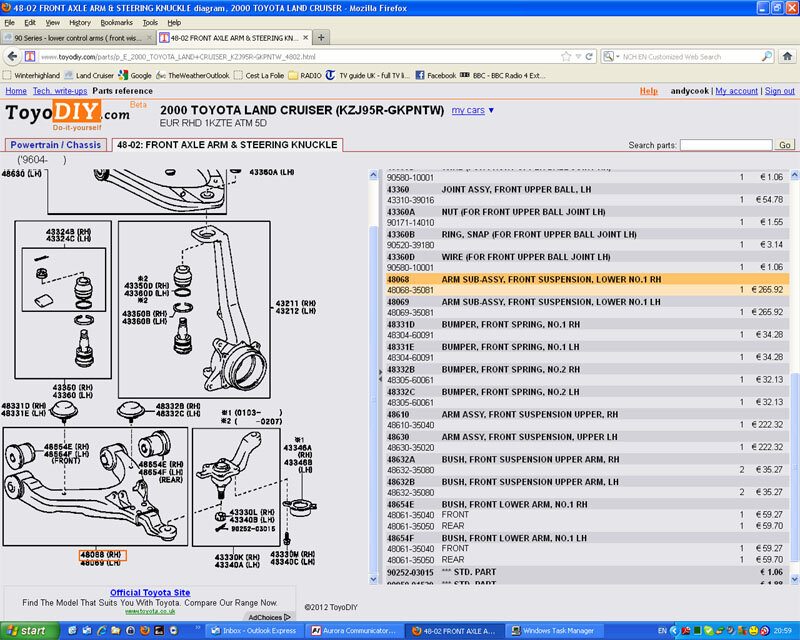Open the Google bookmark

click(135, 75)
